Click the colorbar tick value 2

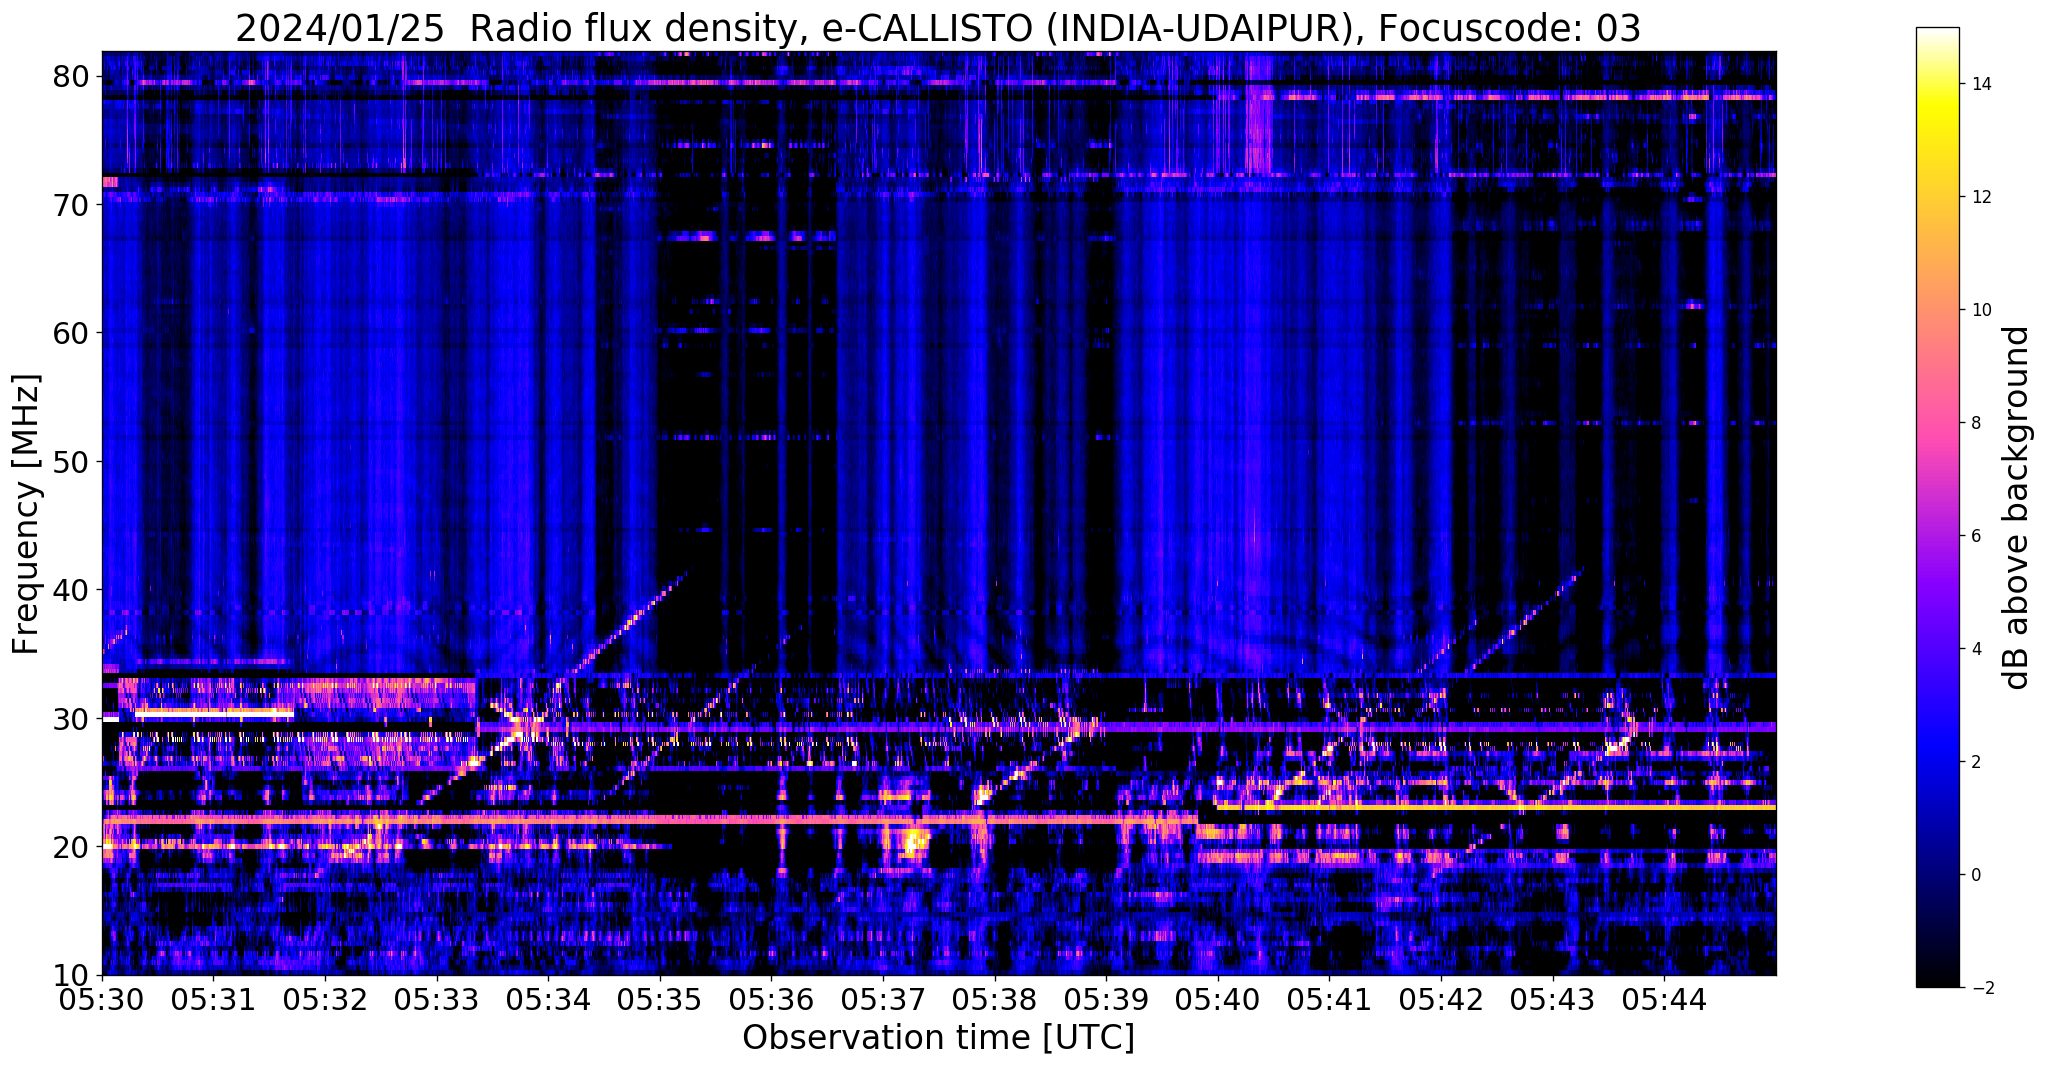pos(1975,762)
